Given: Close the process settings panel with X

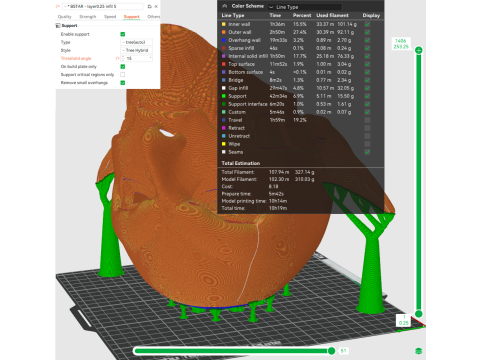Looking at the screenshot, I should [156, 6].
